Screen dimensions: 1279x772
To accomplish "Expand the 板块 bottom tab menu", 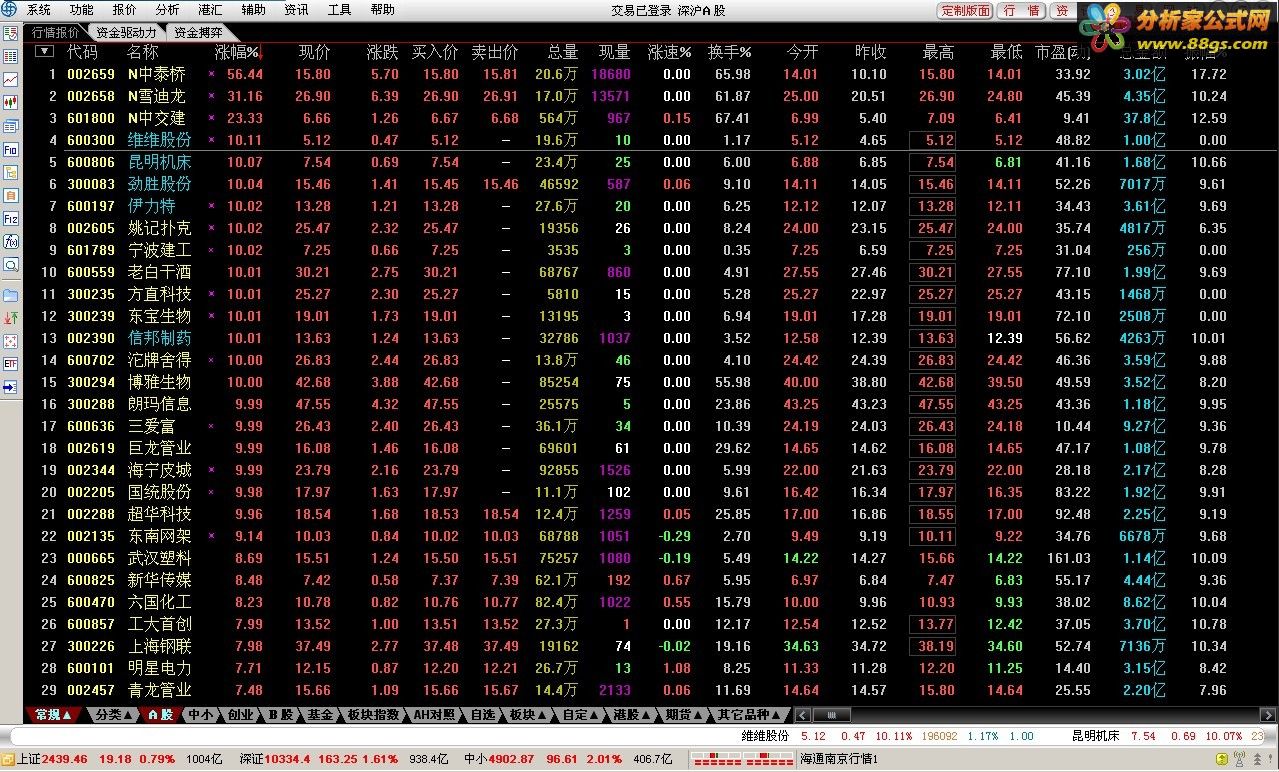I will pos(528,715).
